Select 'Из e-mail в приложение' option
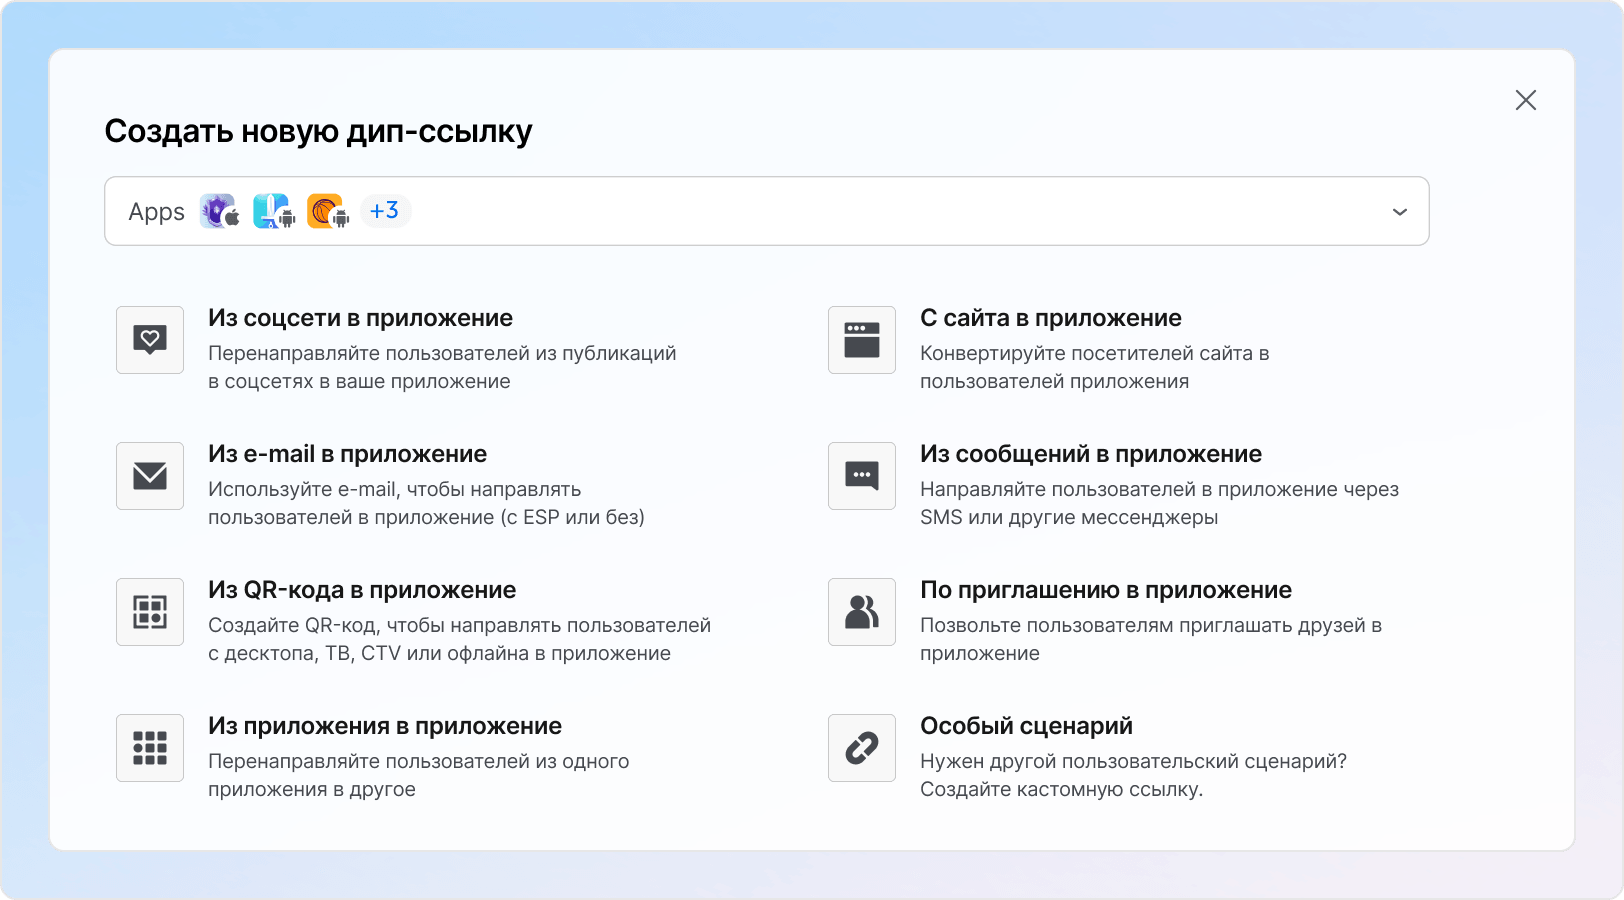This screenshot has height=900, width=1624. (348, 454)
